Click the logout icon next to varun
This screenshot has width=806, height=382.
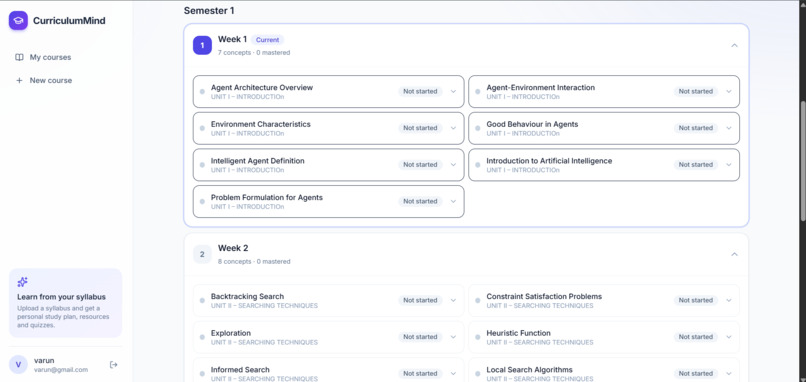point(114,365)
